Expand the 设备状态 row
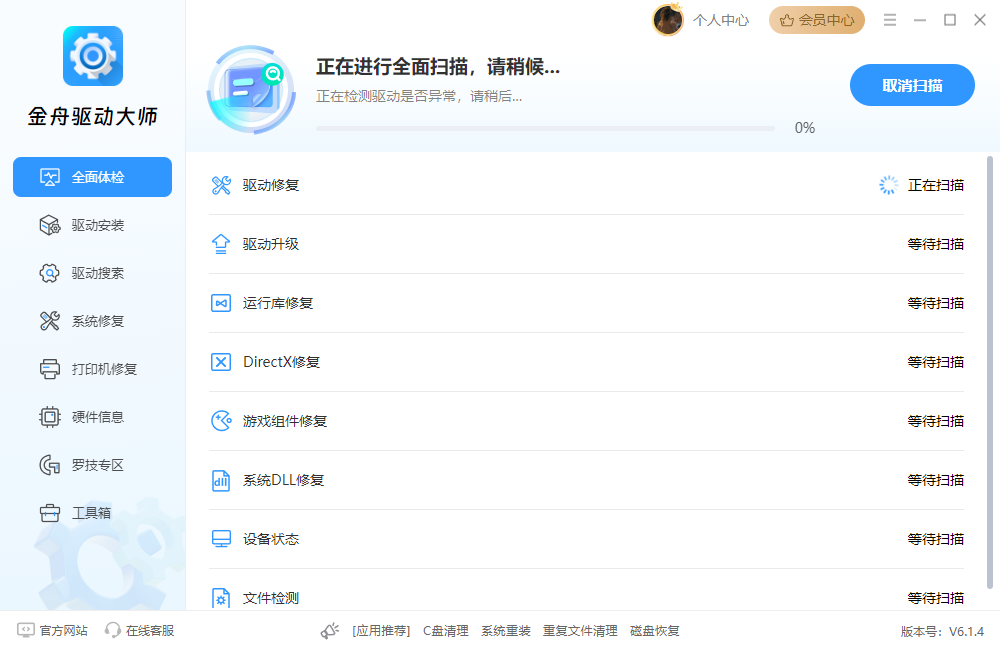Viewport: 1000px width, 650px height. click(584, 539)
